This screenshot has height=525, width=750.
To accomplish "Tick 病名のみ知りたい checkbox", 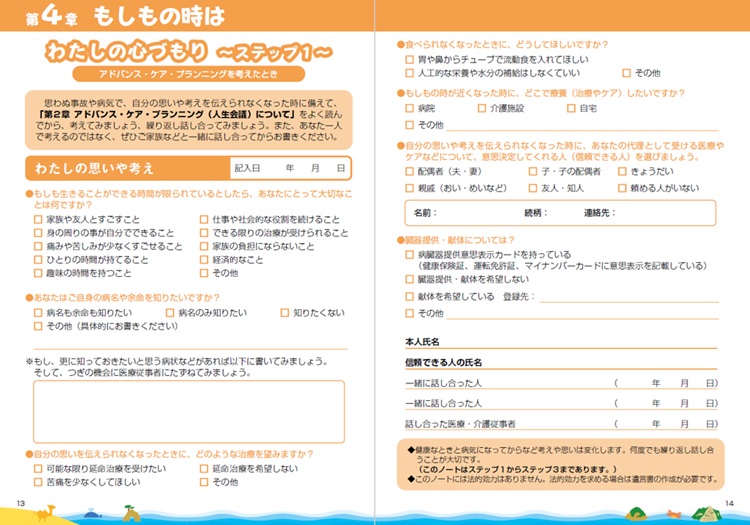I will pos(170,312).
